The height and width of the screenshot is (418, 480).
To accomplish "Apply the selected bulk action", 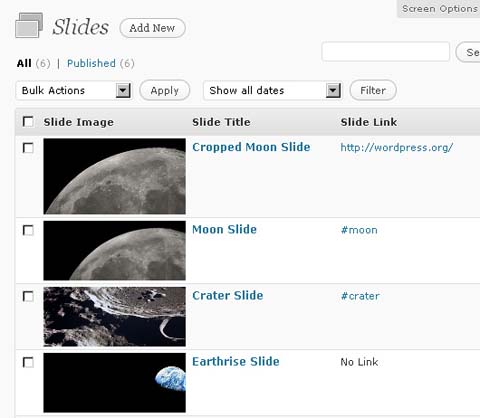I will point(165,90).
